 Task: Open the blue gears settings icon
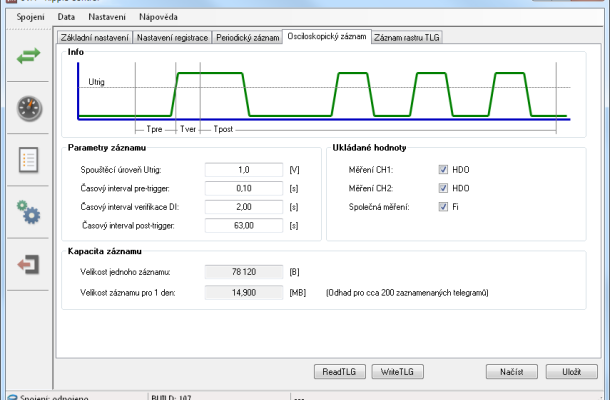click(x=27, y=212)
